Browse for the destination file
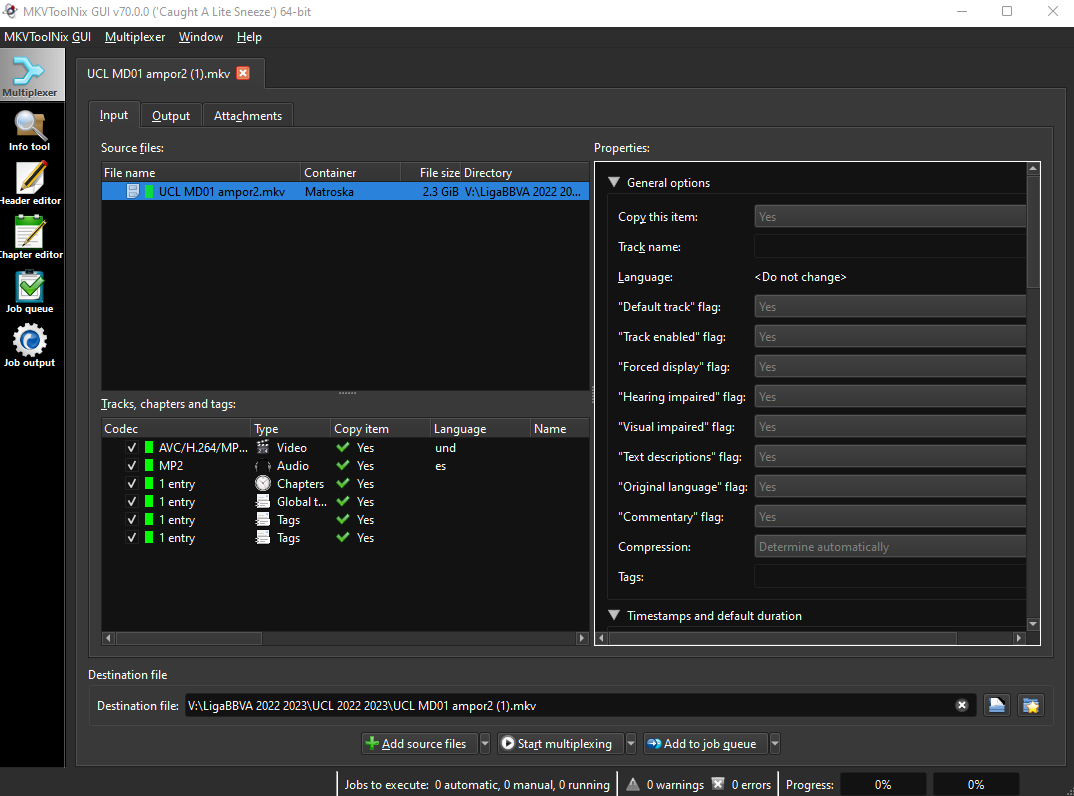This screenshot has width=1074, height=796. (997, 705)
